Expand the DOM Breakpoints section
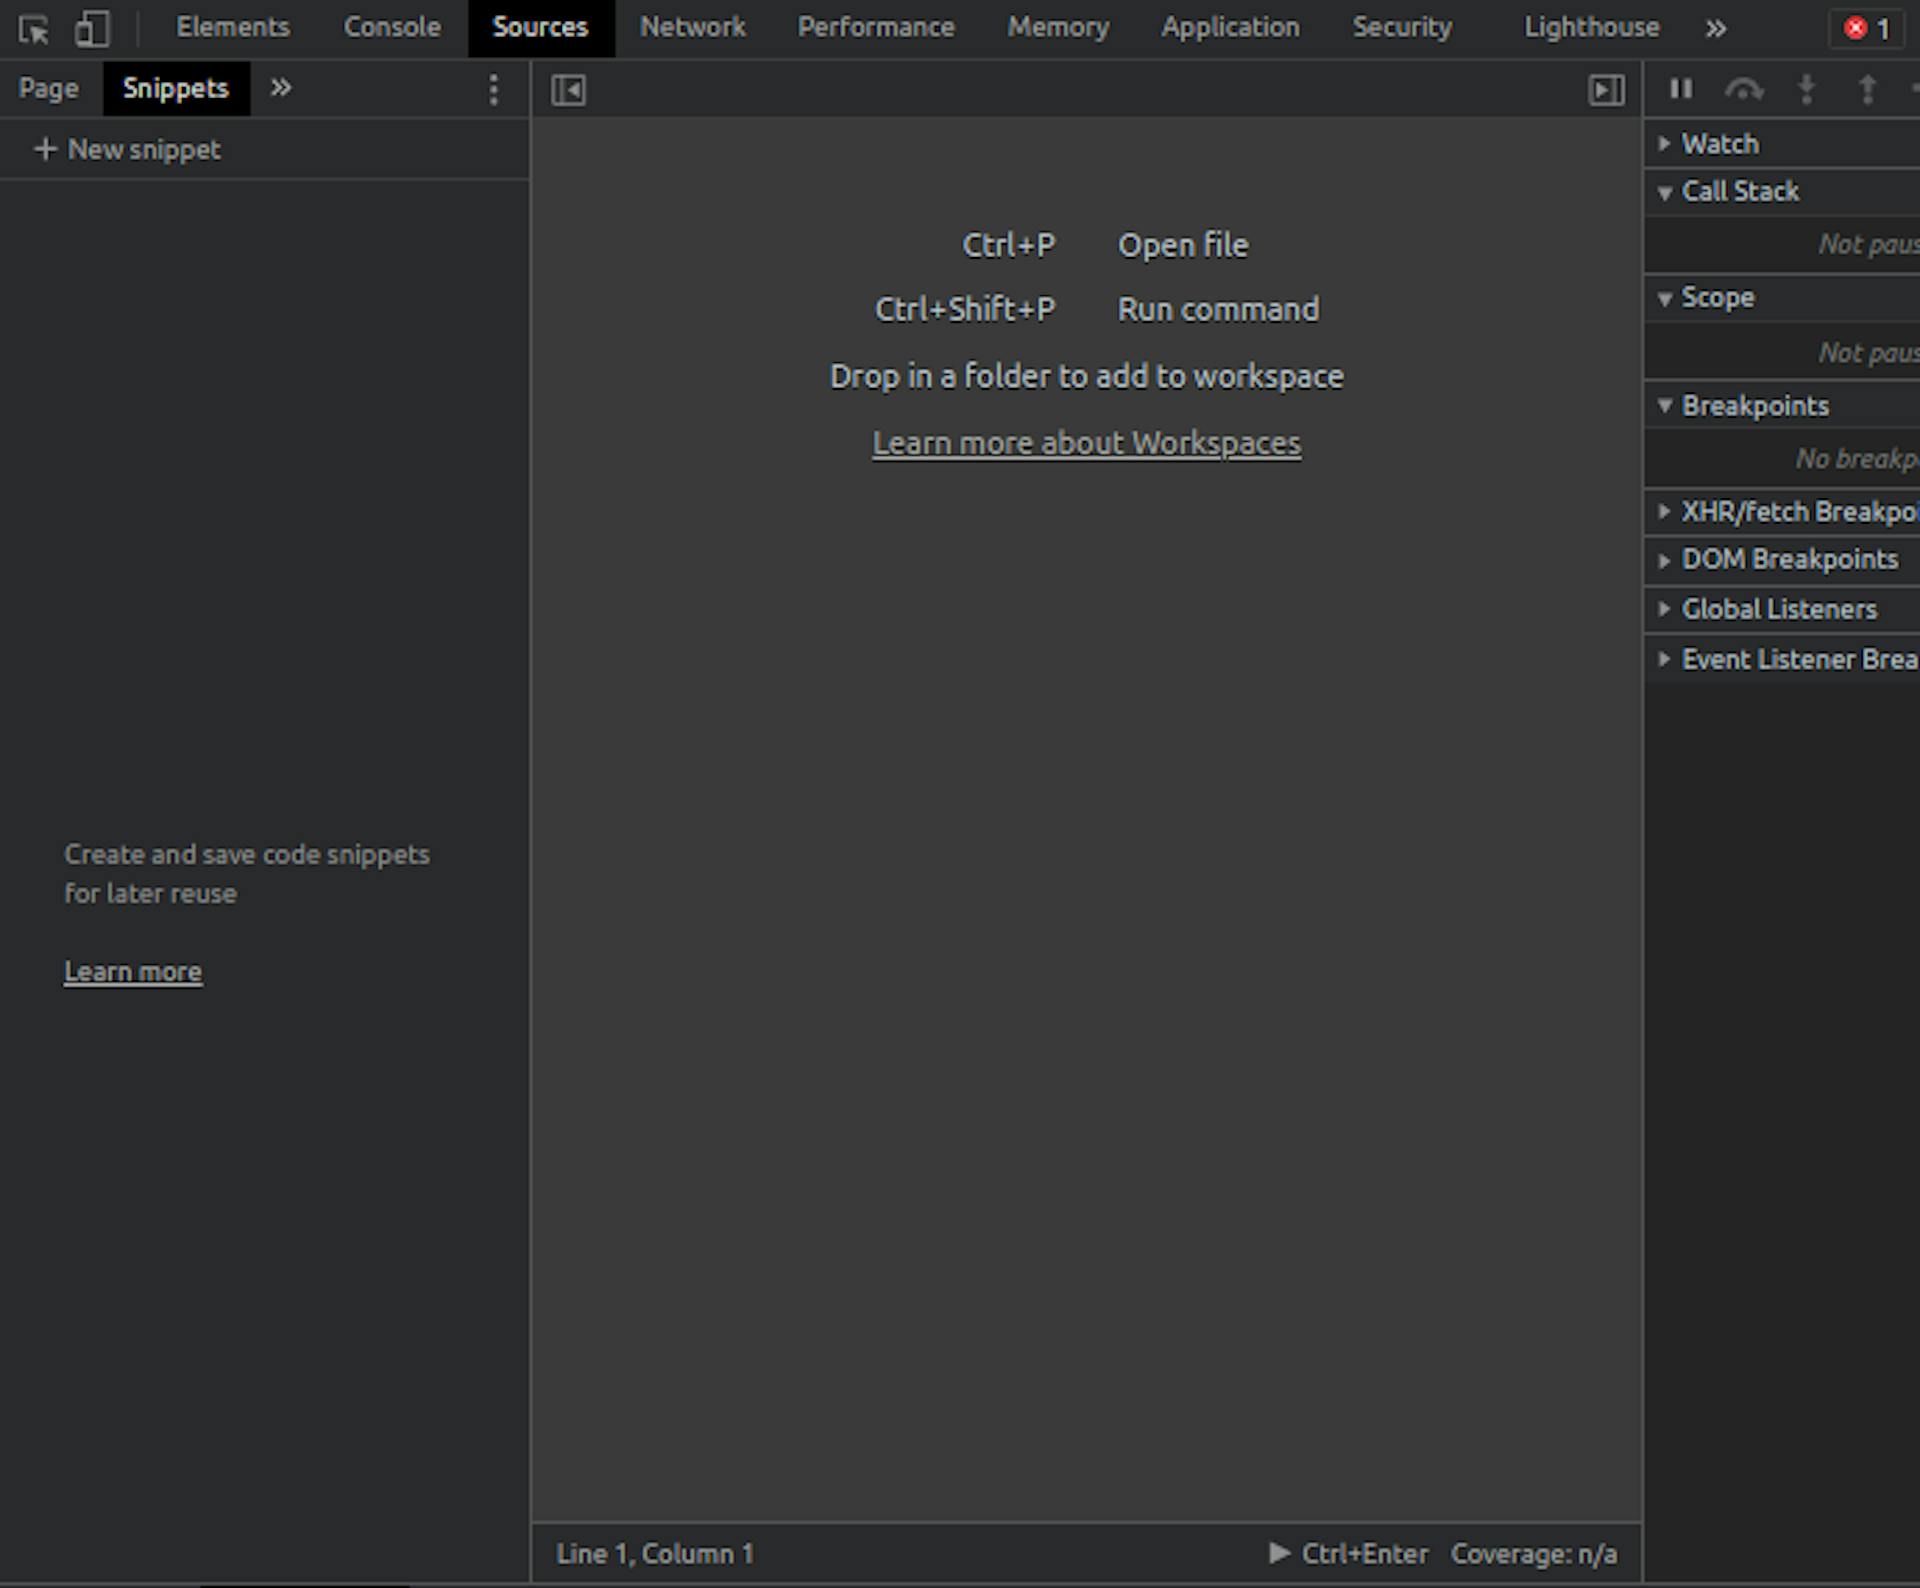1920x1588 pixels. tap(1782, 560)
